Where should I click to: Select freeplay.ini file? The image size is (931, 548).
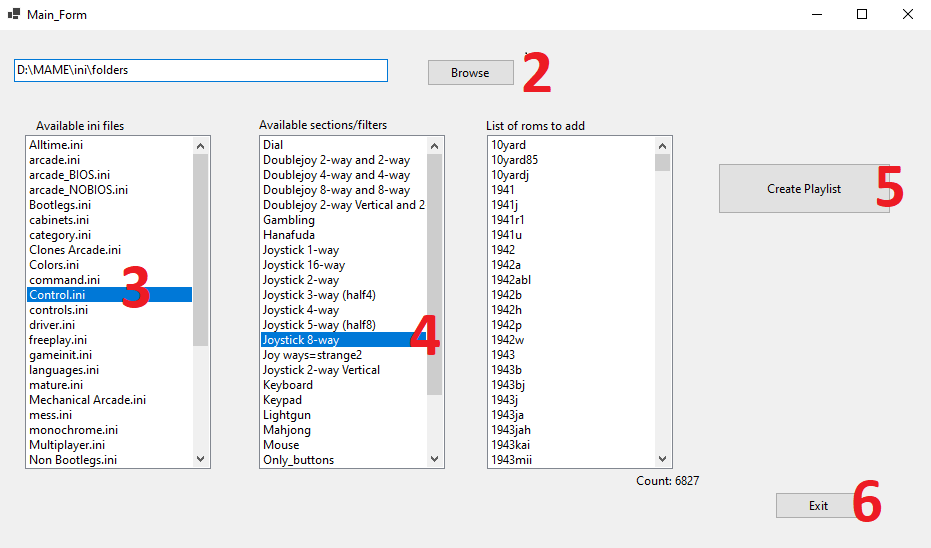[x=109, y=340]
